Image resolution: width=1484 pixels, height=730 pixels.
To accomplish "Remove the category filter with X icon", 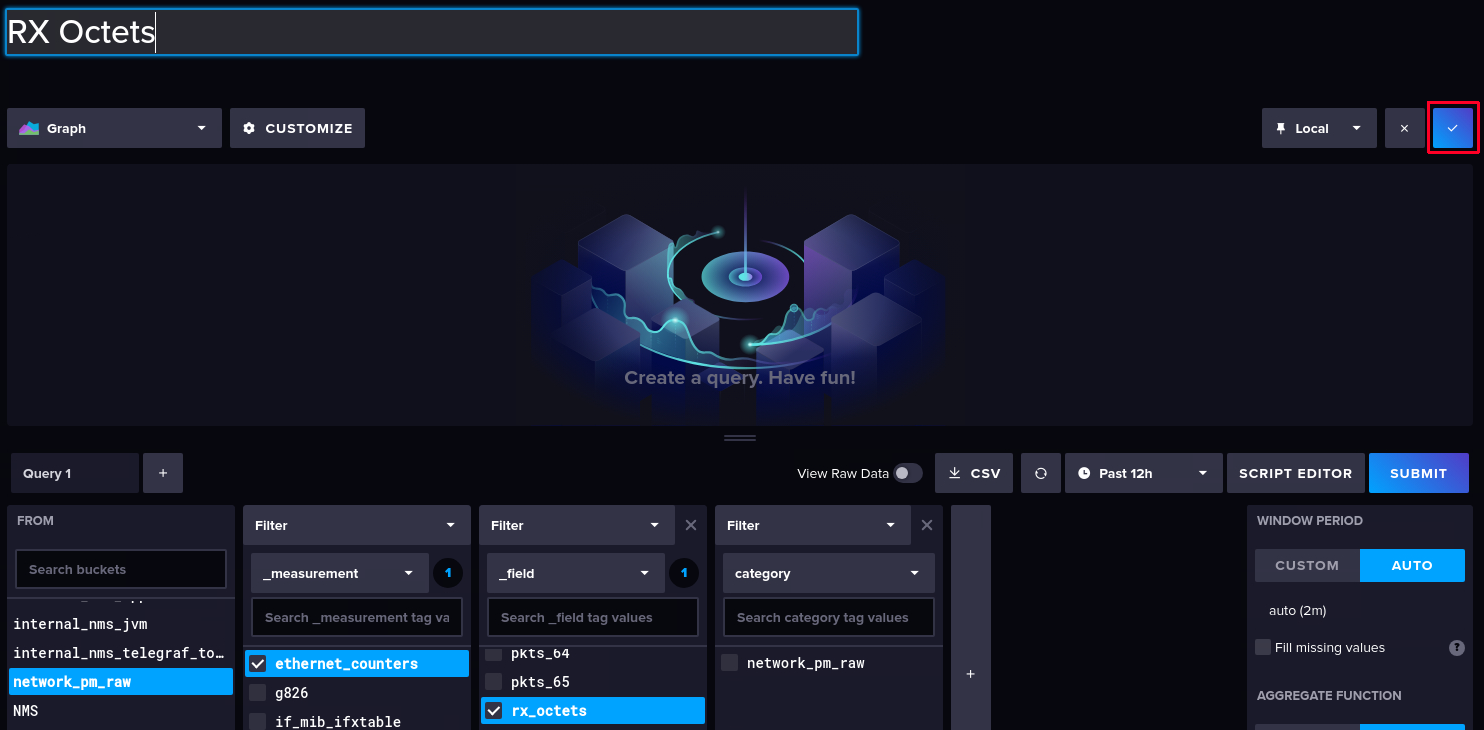I will [x=927, y=525].
